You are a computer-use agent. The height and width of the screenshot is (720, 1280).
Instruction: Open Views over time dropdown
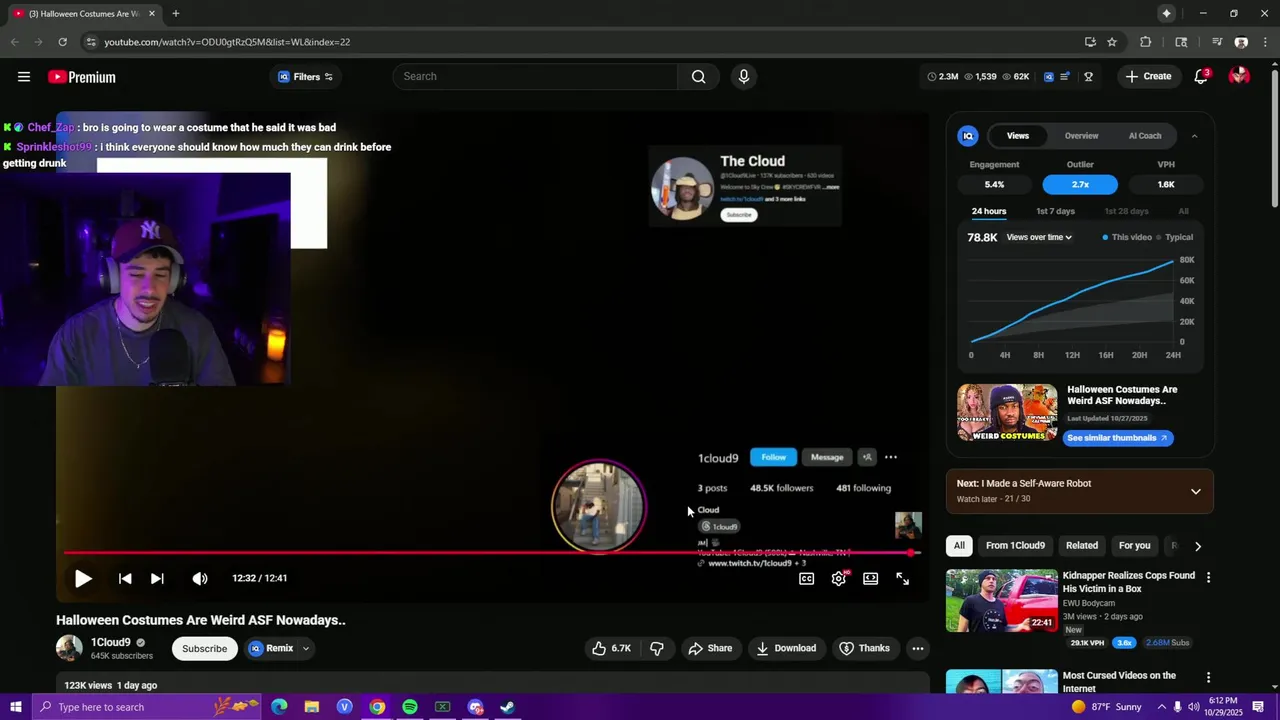(1039, 237)
